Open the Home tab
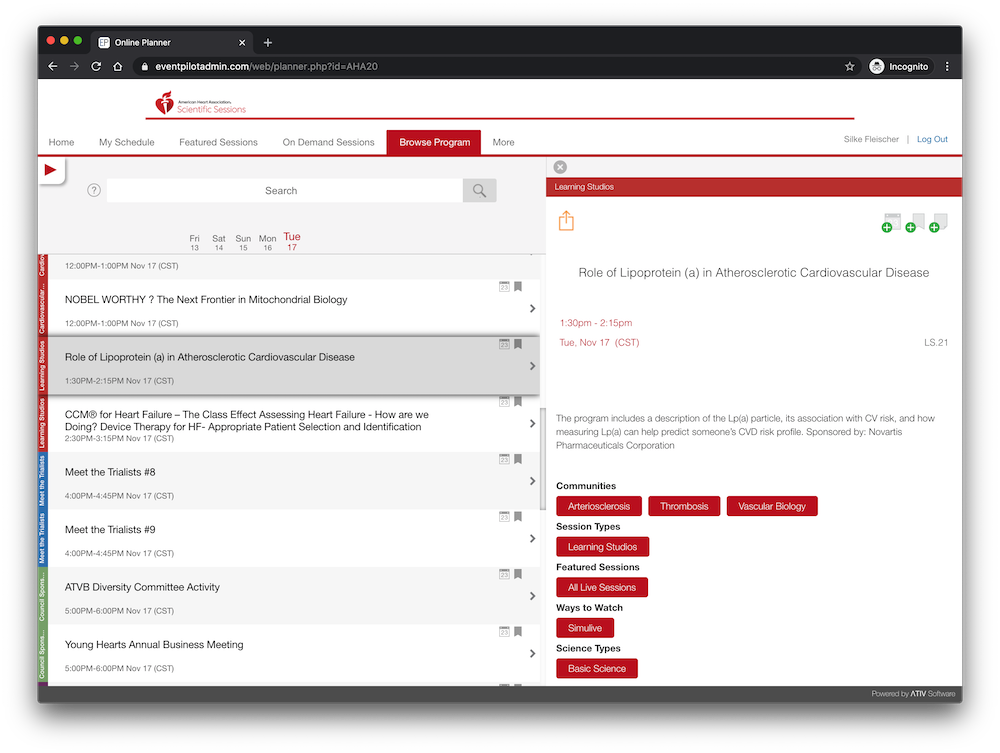The height and width of the screenshot is (753, 1000). pyautogui.click(x=61, y=142)
